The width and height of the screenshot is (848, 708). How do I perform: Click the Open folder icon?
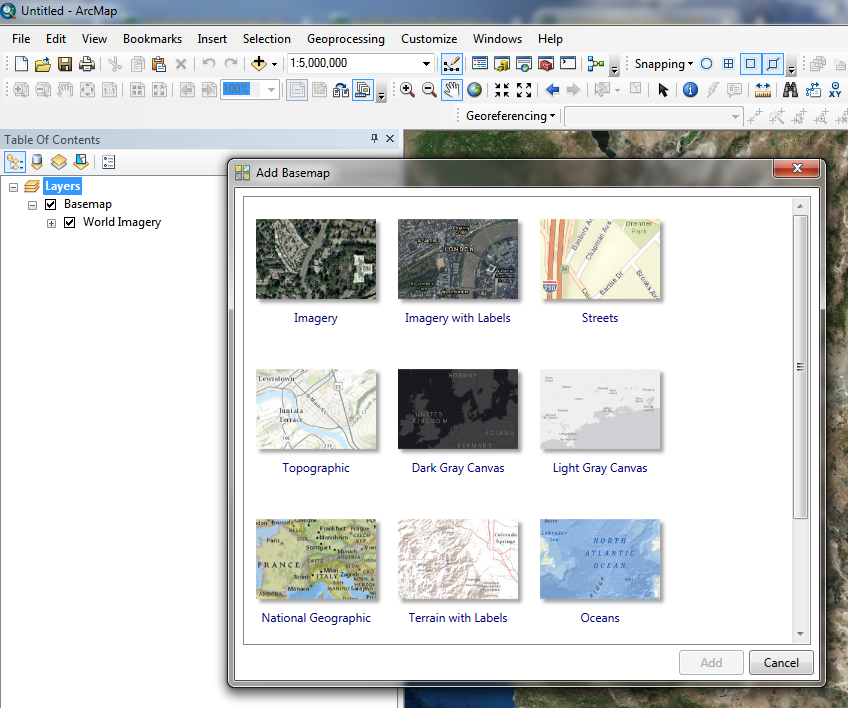(x=43, y=64)
